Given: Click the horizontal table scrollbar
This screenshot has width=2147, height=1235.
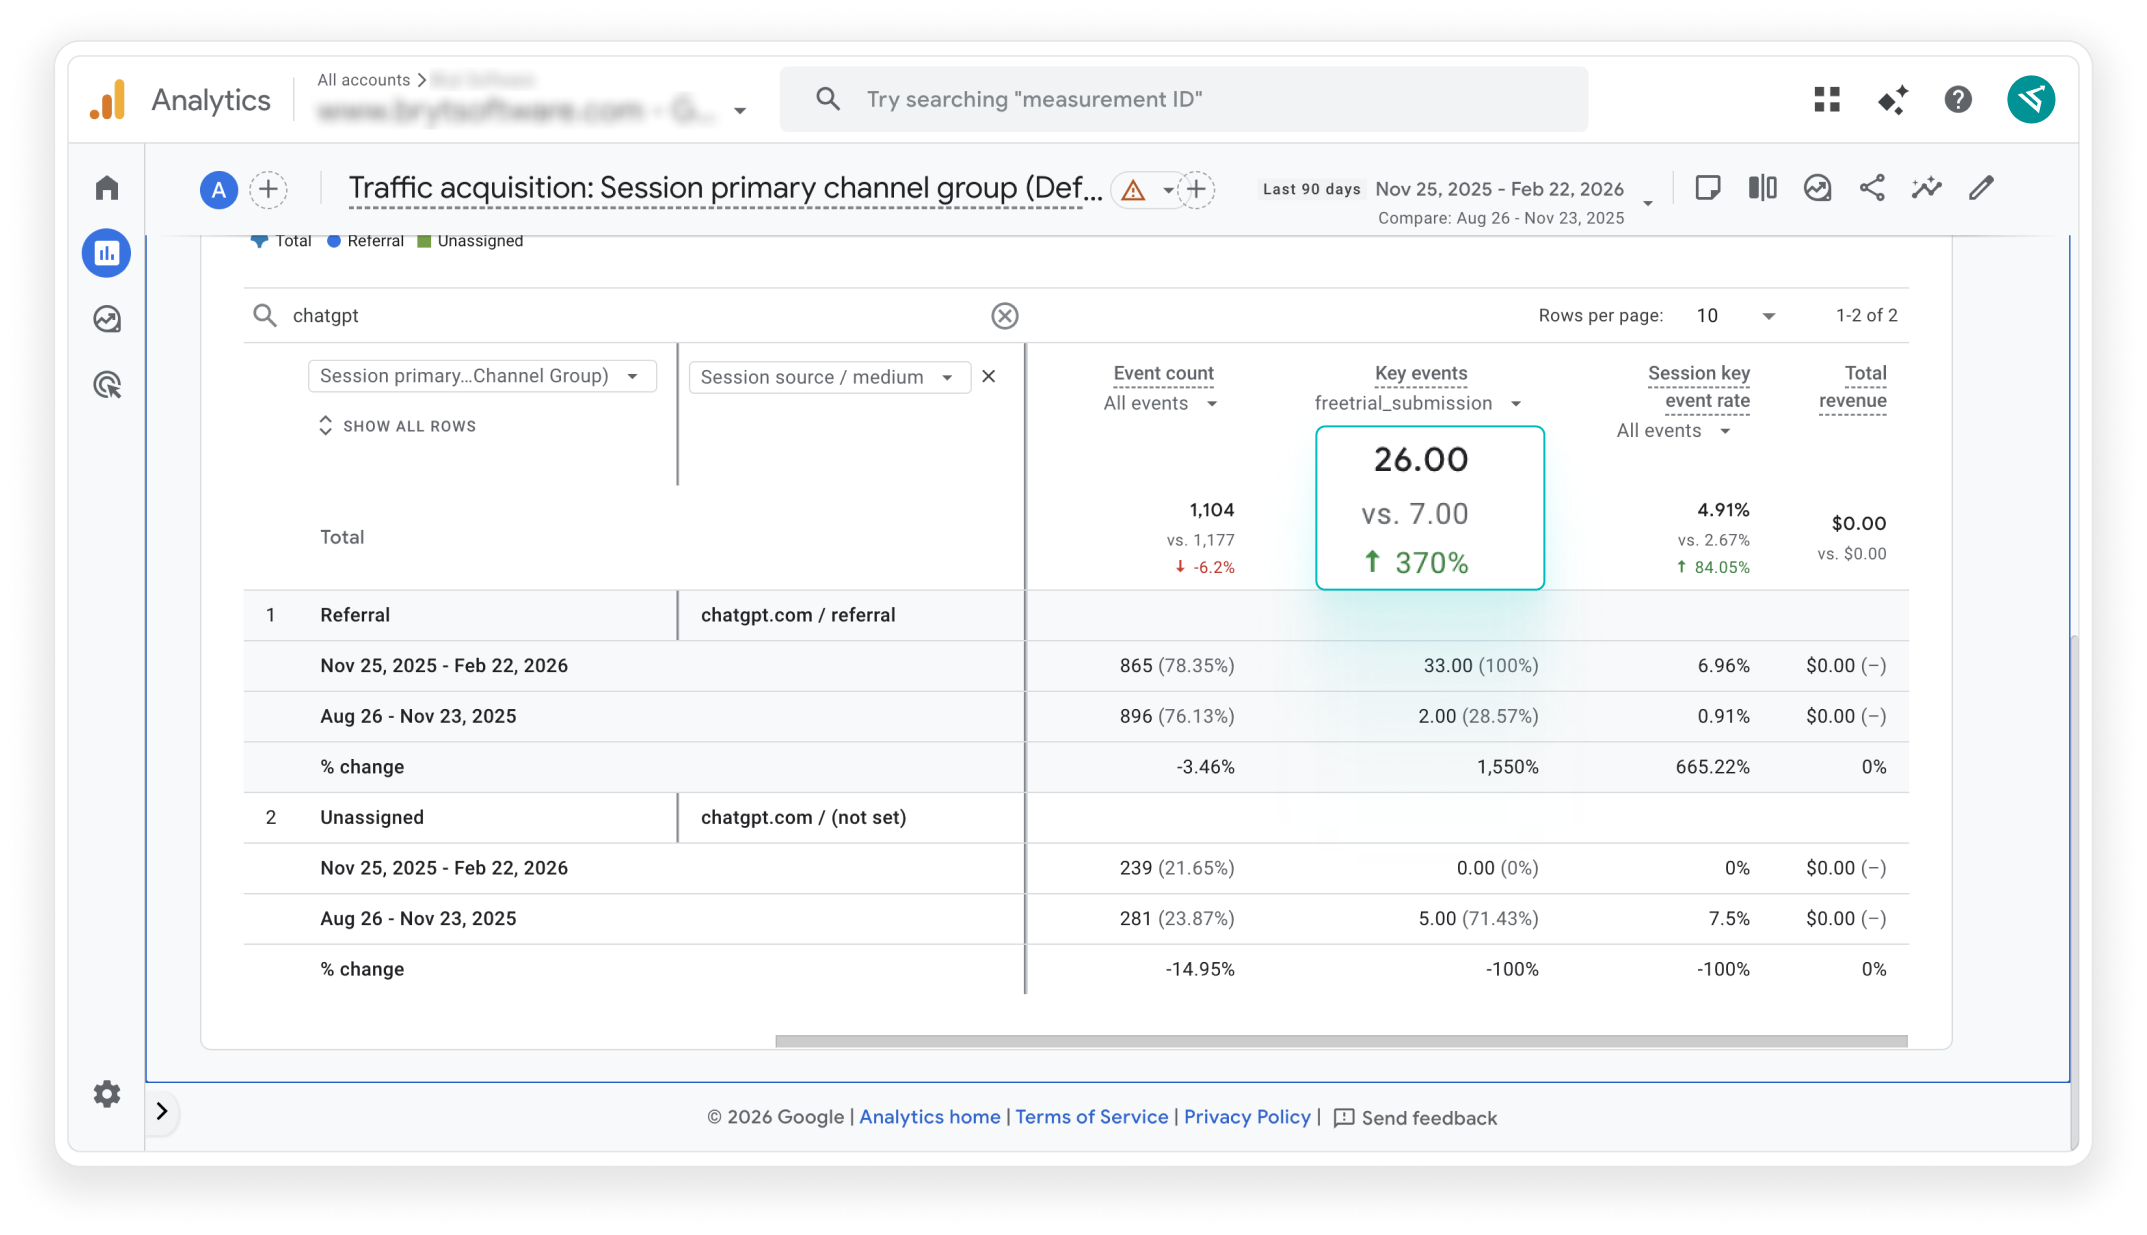Looking at the screenshot, I should [x=1340, y=1041].
